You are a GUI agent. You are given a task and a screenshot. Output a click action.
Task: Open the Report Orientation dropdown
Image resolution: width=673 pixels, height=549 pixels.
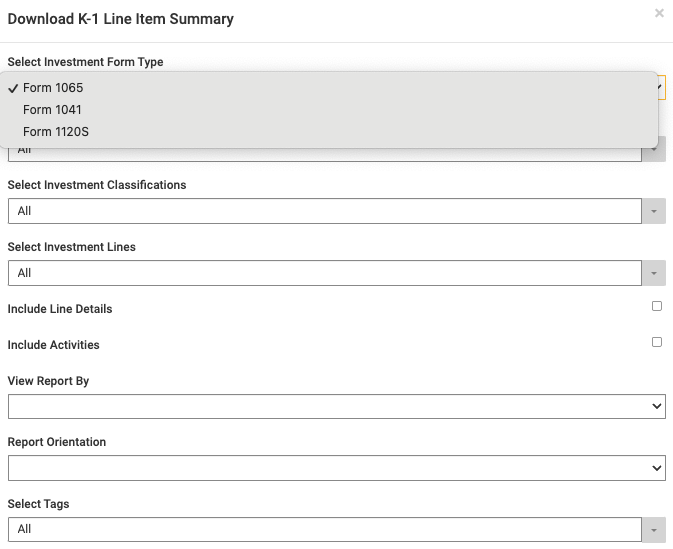pos(336,467)
